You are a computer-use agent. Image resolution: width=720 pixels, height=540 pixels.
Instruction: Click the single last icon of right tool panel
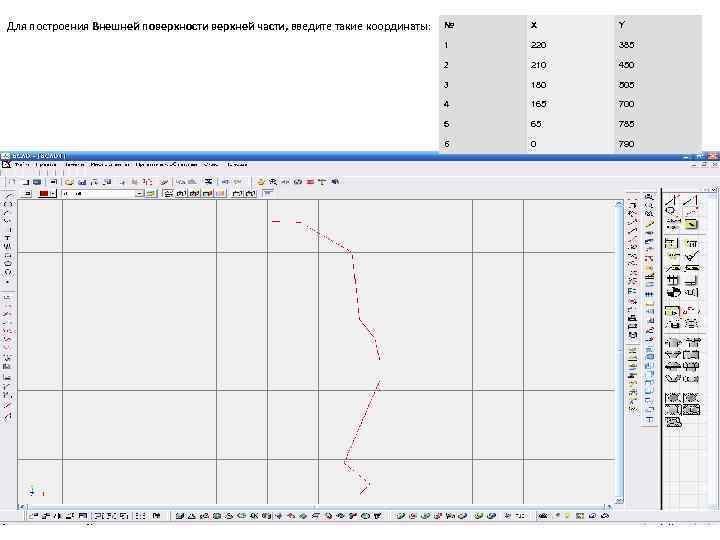click(x=673, y=423)
